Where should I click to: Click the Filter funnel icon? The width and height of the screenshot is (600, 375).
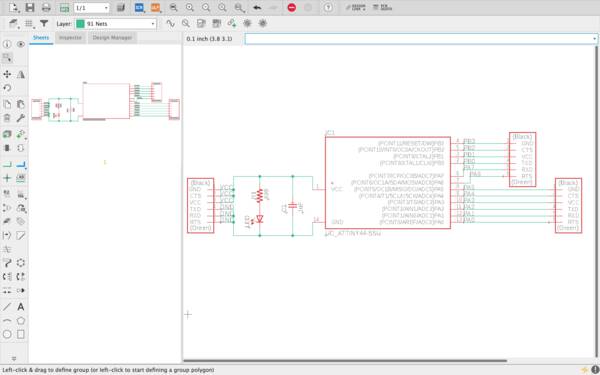pos(44,24)
